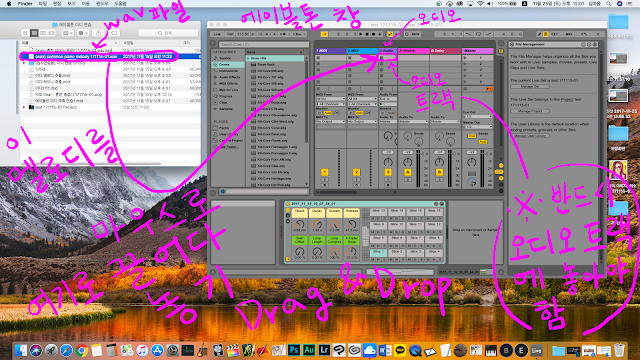This screenshot has width=640, height=360.
Task: Select the Sounds category in browser
Action: pyautogui.click(x=224, y=58)
